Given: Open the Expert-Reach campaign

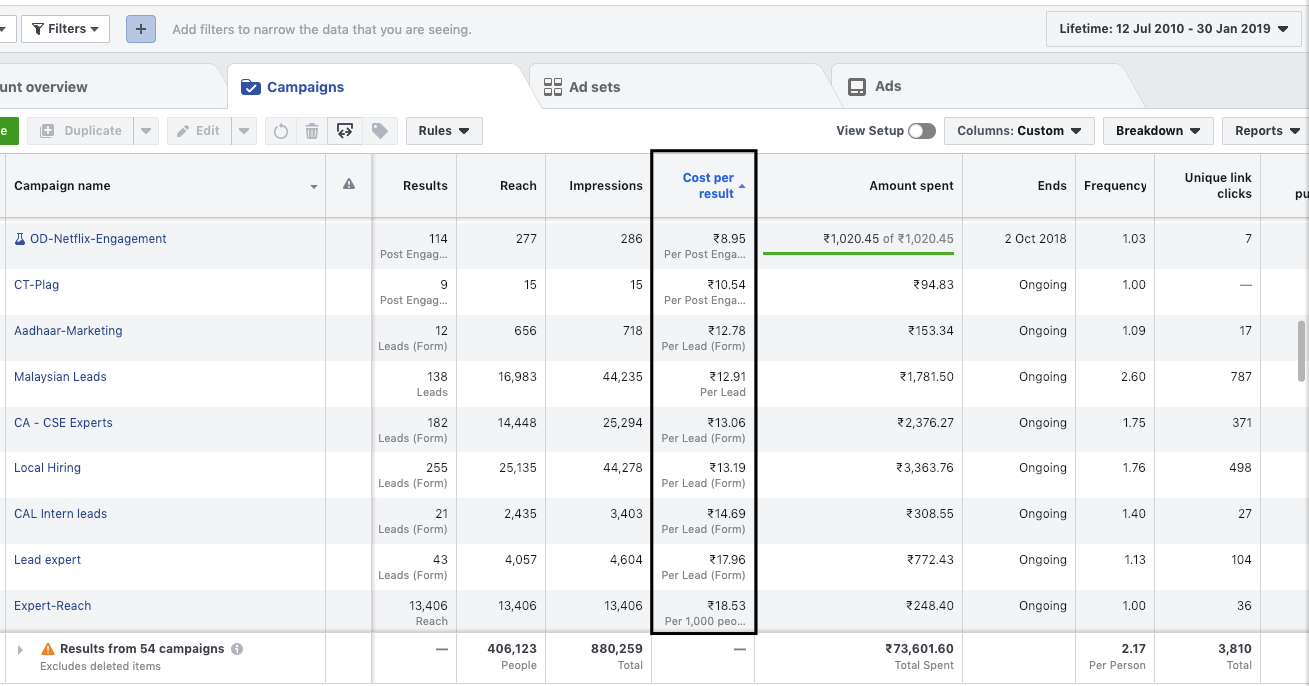Looking at the screenshot, I should 53,606.
